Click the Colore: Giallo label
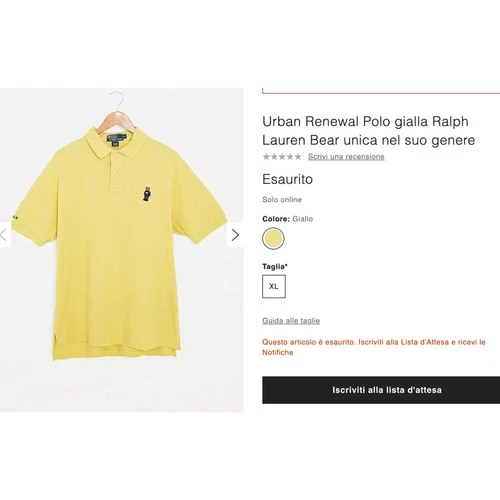Screen dimensions: 500x500 [287, 219]
